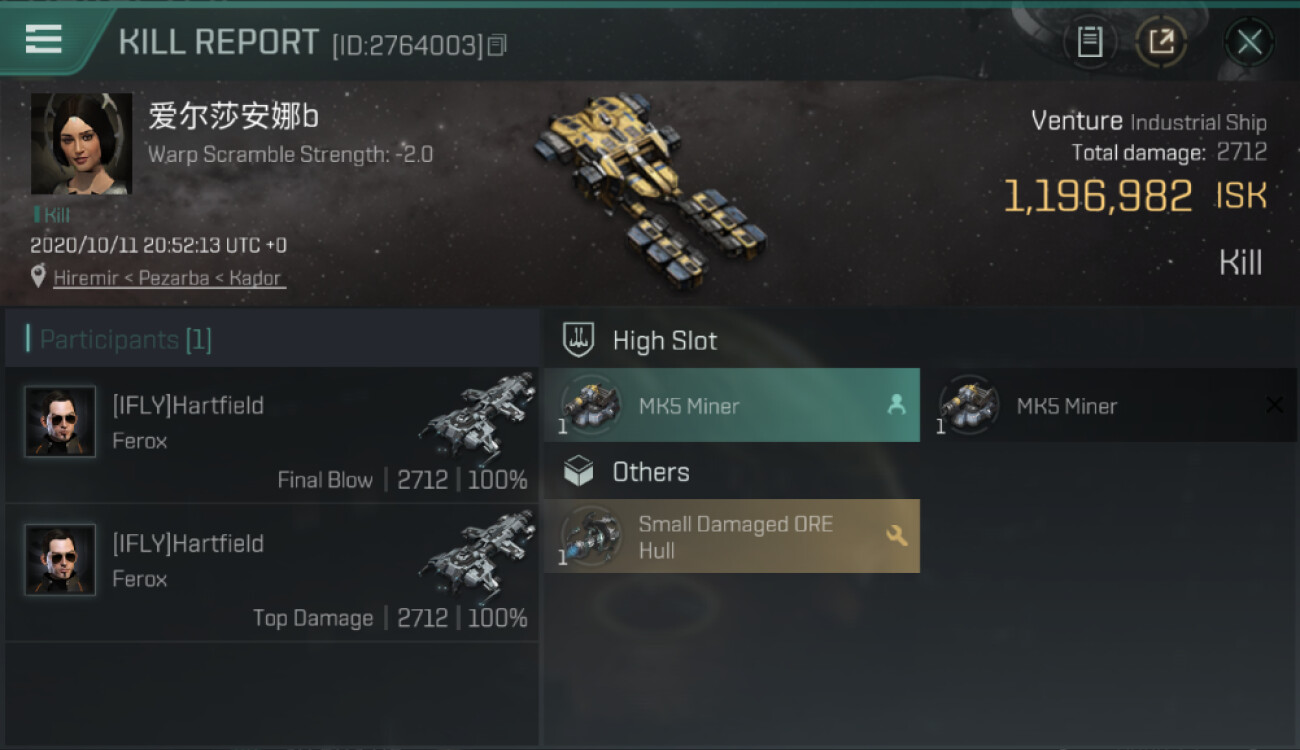Click the location pin icon

[x=38, y=277]
